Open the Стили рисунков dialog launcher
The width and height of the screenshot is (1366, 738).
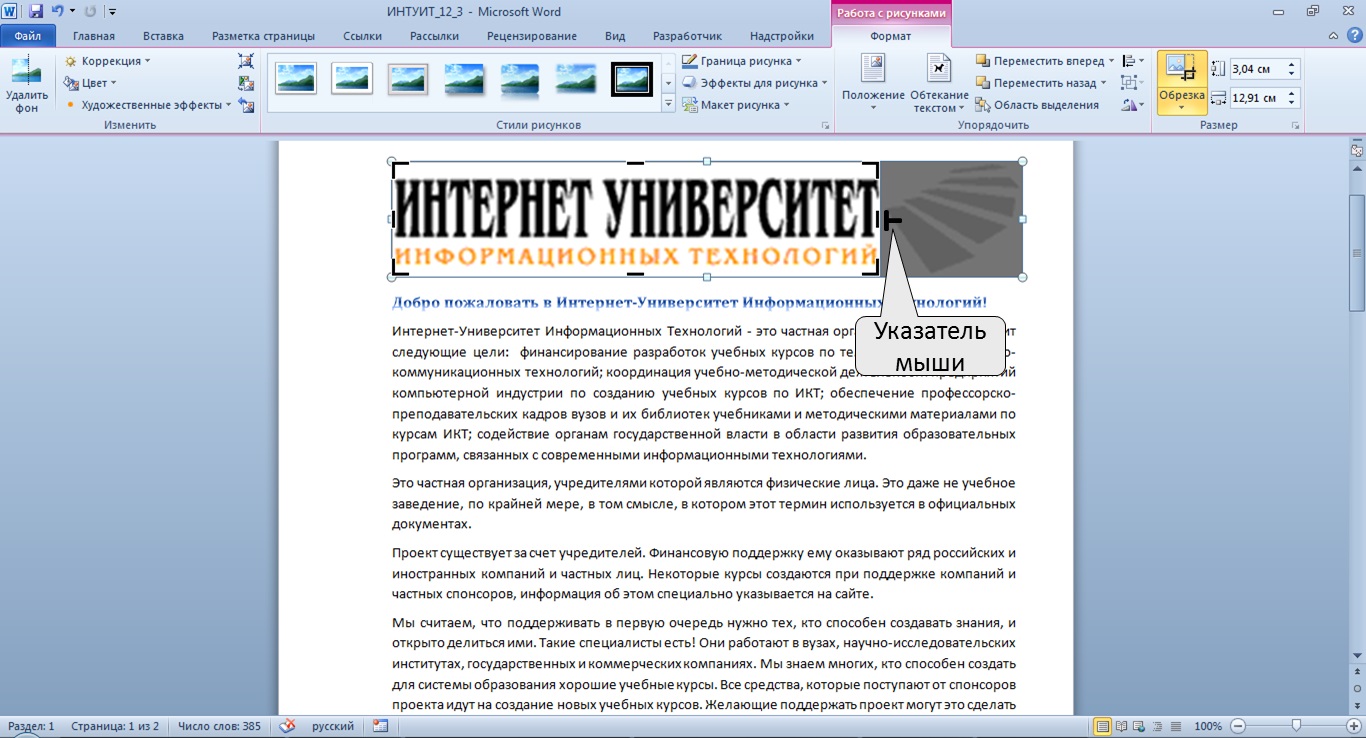(825, 126)
